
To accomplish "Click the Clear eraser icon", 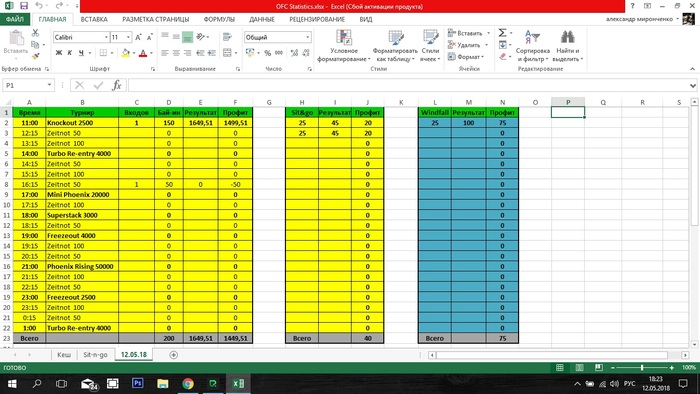I will (x=503, y=56).
